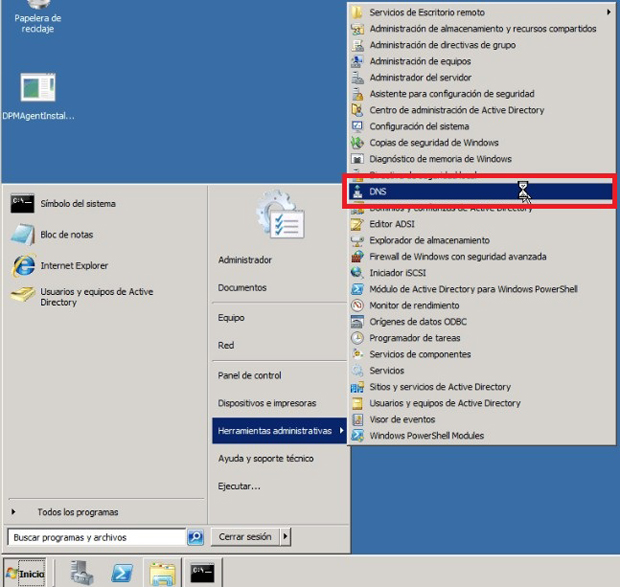The image size is (620, 587).
Task: Click Centro de administración de Active Directory icon
Action: pyautogui.click(x=357, y=110)
